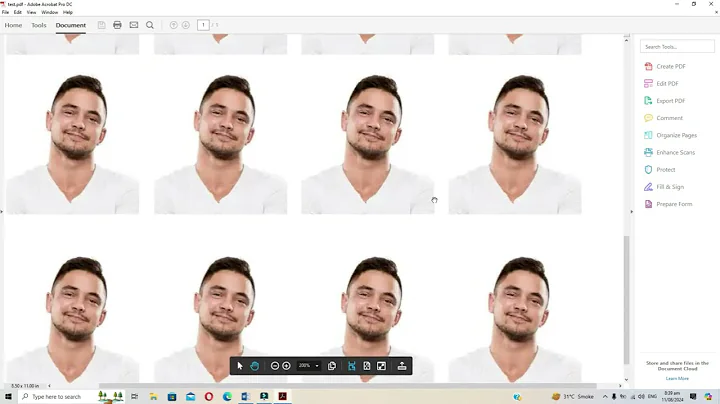Viewport: 720px width, 404px height.
Task: Click the page display copy icon
Action: [x=332, y=366]
